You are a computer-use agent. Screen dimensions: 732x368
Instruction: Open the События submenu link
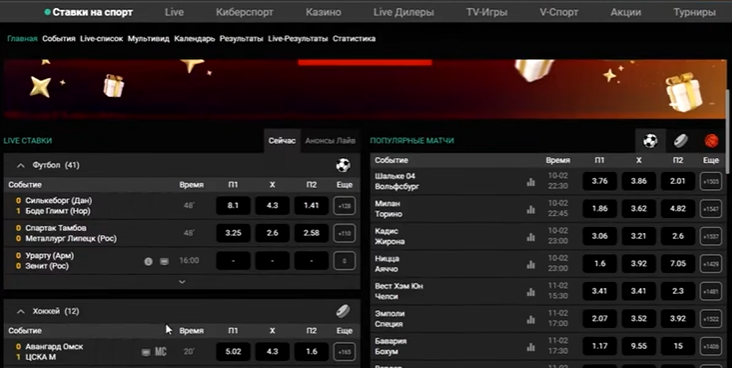tap(59, 39)
